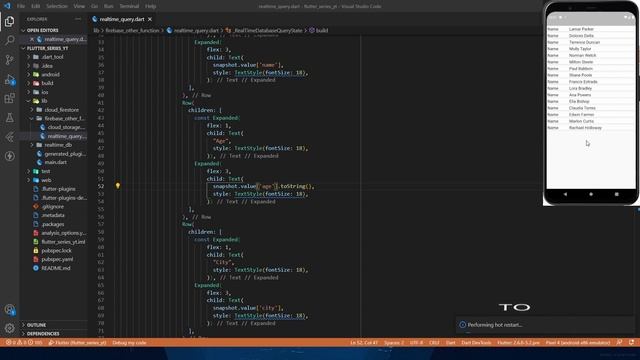Viewport: 640px width, 360px height.
Task: Open notifications bell in status bar
Action: coord(631,342)
